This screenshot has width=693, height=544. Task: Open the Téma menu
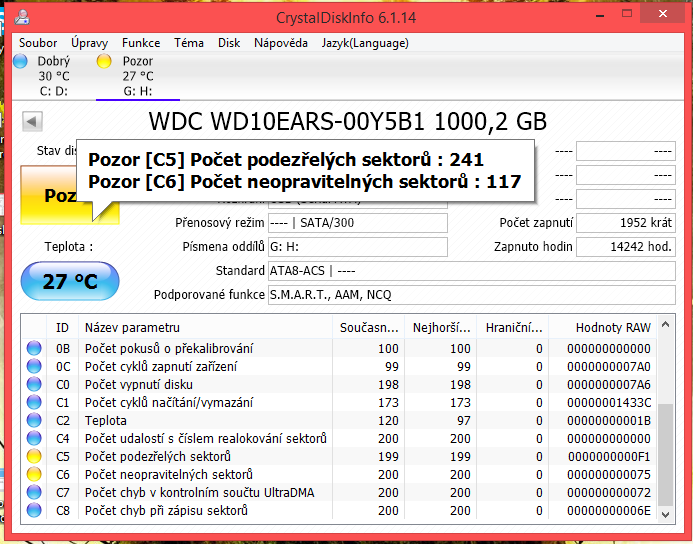(189, 43)
